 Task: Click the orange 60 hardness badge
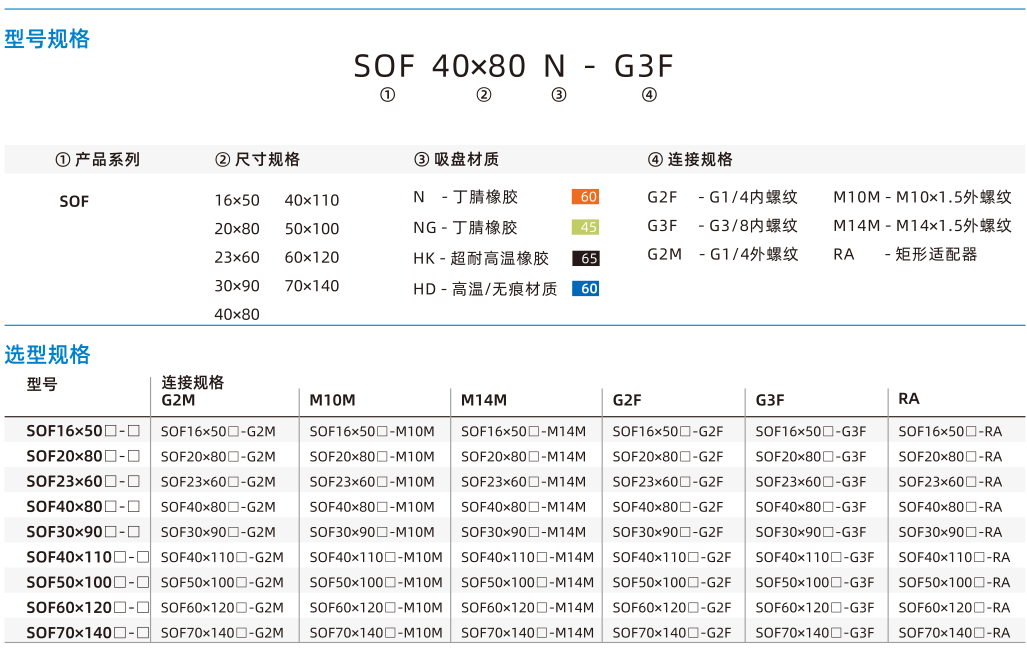[586, 197]
